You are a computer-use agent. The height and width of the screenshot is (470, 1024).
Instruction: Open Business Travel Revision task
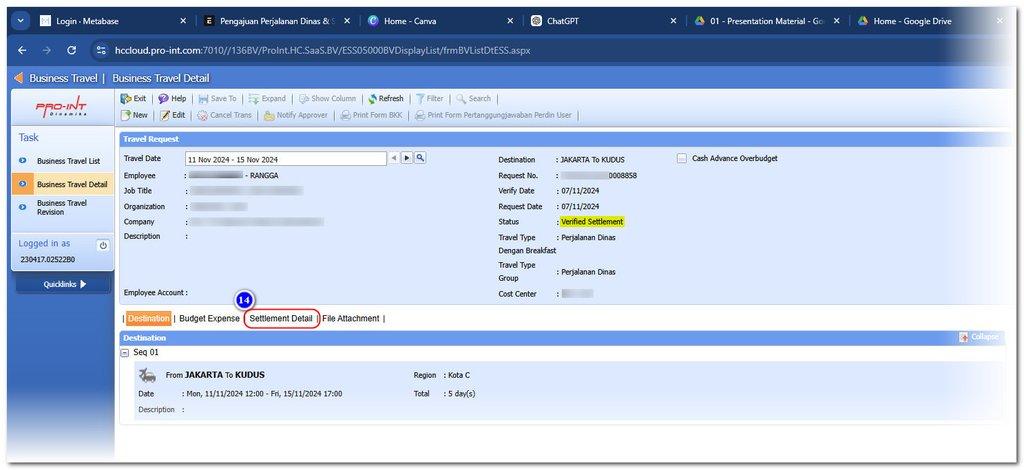point(62,208)
